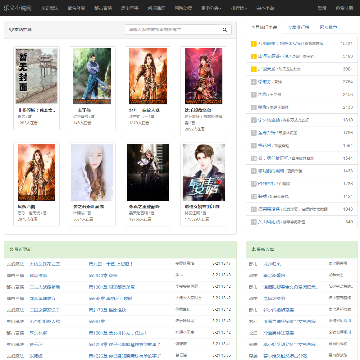Open the first navigation item after the logo
This screenshot has width=360, height=360.
coord(49,8)
